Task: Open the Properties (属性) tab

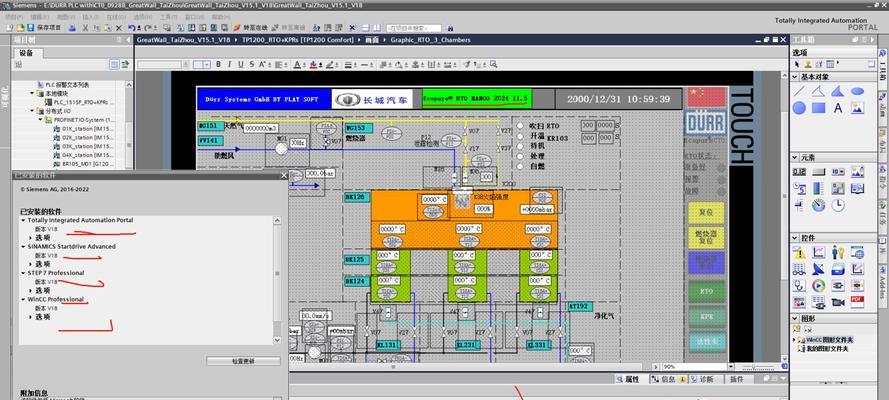Action: 628,380
